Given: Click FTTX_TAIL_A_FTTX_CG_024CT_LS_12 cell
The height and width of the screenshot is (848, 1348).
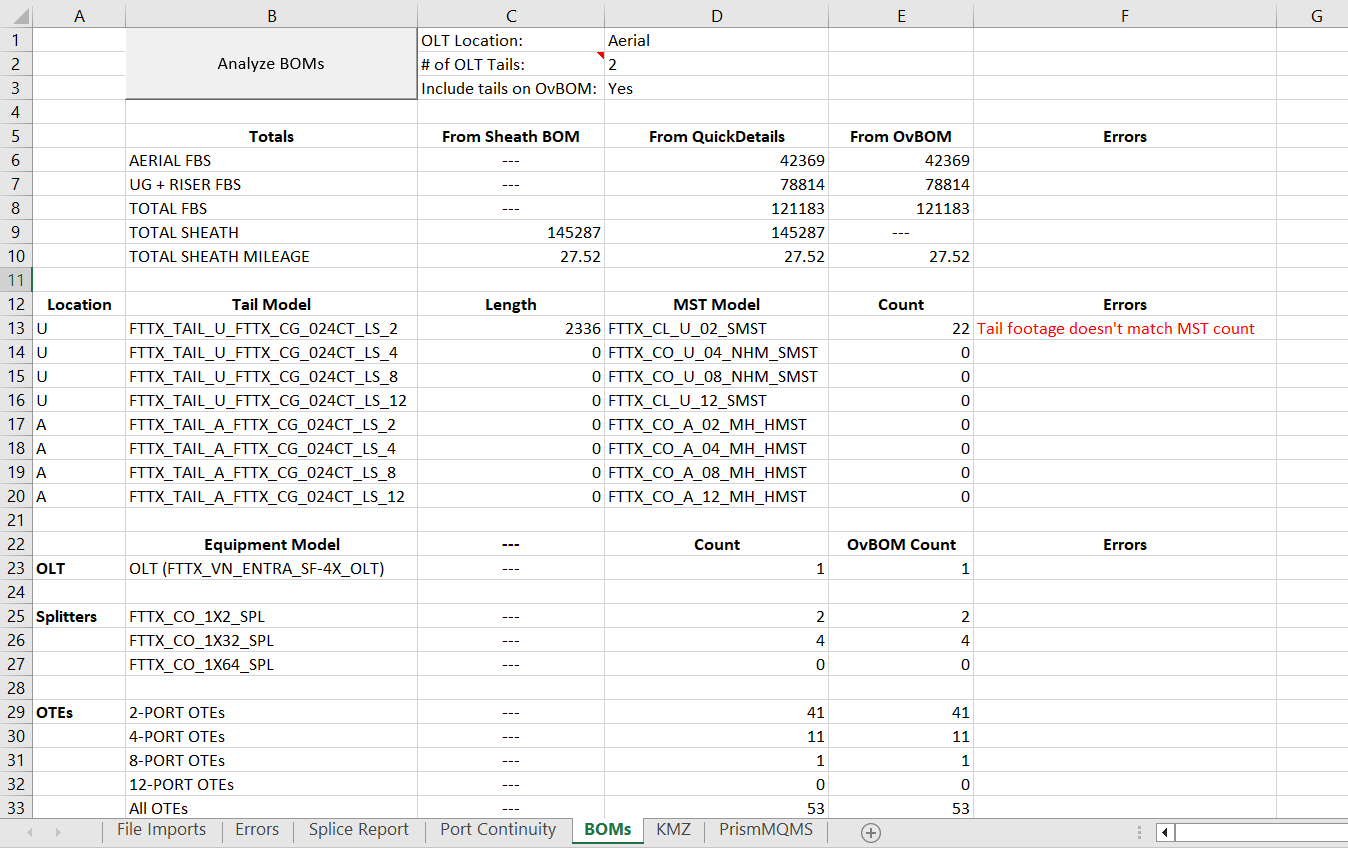Looking at the screenshot, I should click(x=271, y=497).
